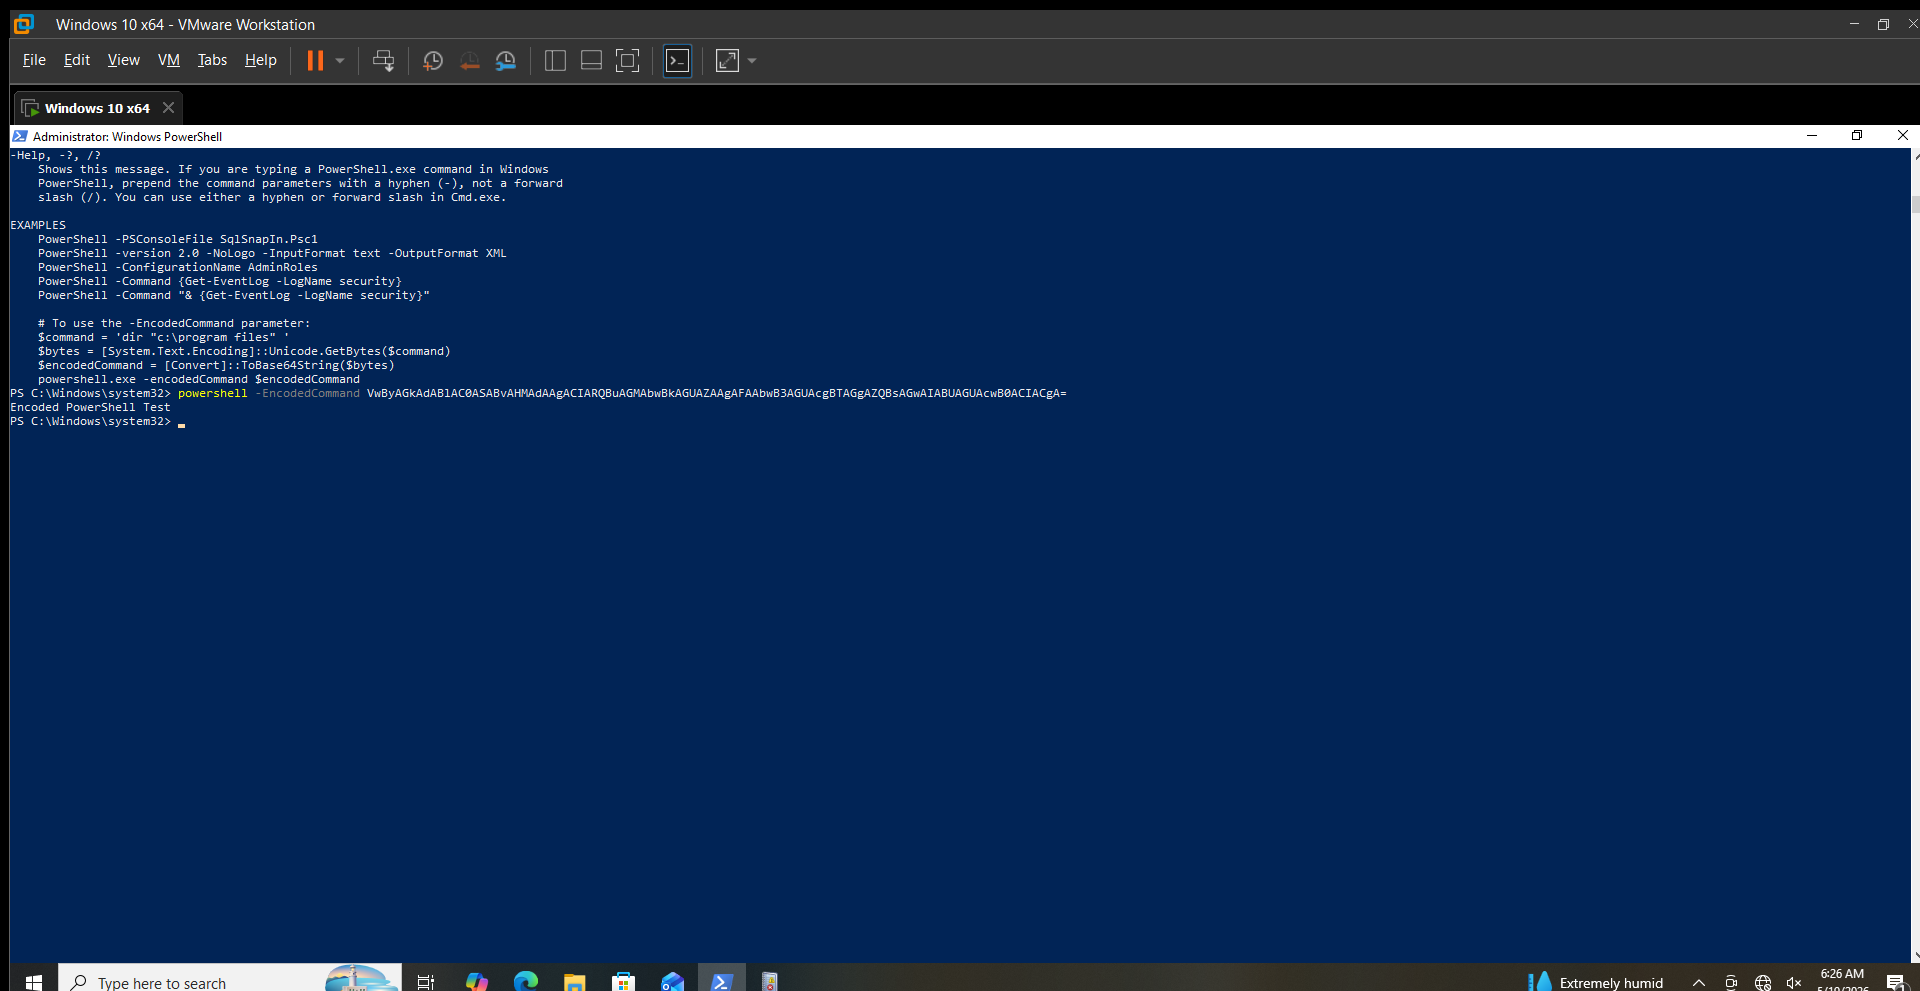Click the PowerShell window title bar icon
1920x991 pixels.
pos(20,136)
